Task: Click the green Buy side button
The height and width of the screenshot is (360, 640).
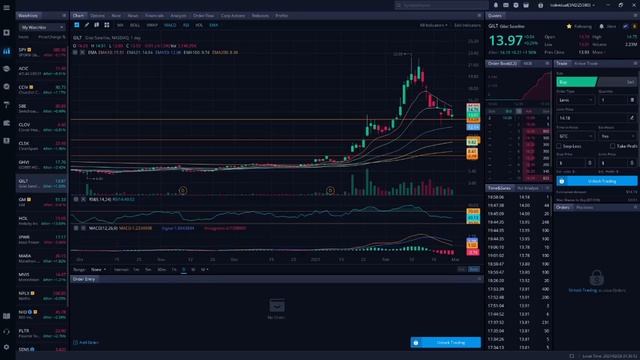Action: (x=576, y=82)
